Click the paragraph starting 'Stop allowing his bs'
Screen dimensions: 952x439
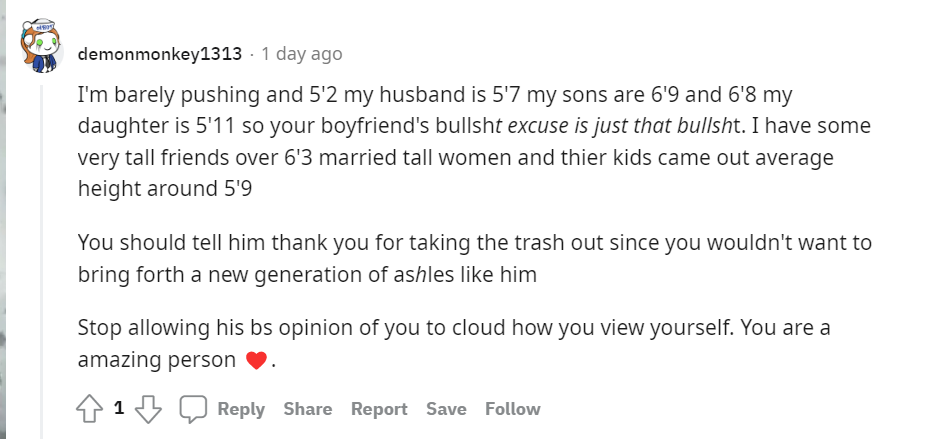click(454, 344)
